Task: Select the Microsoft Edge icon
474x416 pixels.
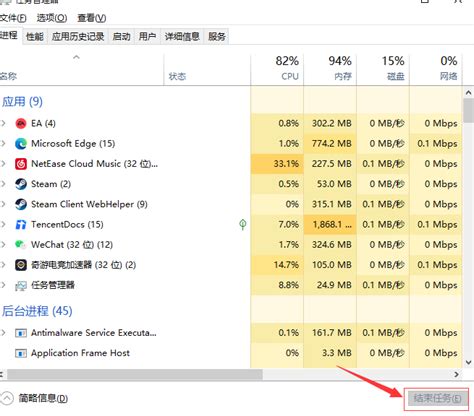Action: pyautogui.click(x=21, y=144)
